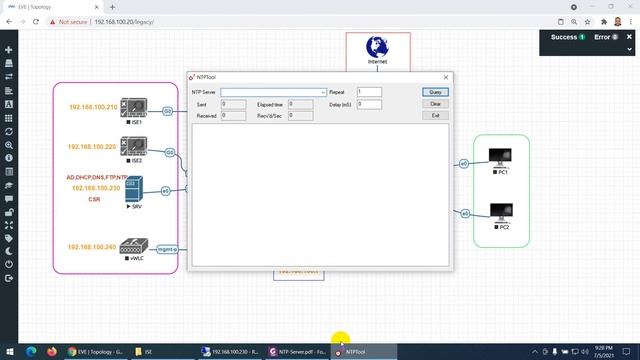Open the NTP Server combo box dropdown

point(322,93)
